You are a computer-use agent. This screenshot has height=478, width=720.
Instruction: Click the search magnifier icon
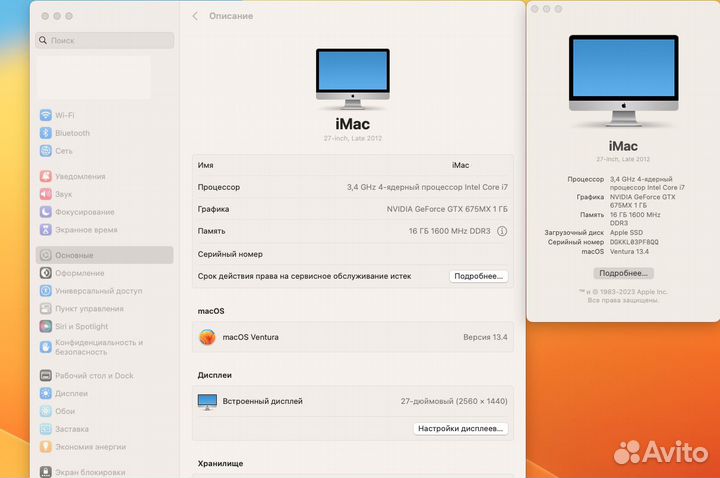[x=43, y=40]
